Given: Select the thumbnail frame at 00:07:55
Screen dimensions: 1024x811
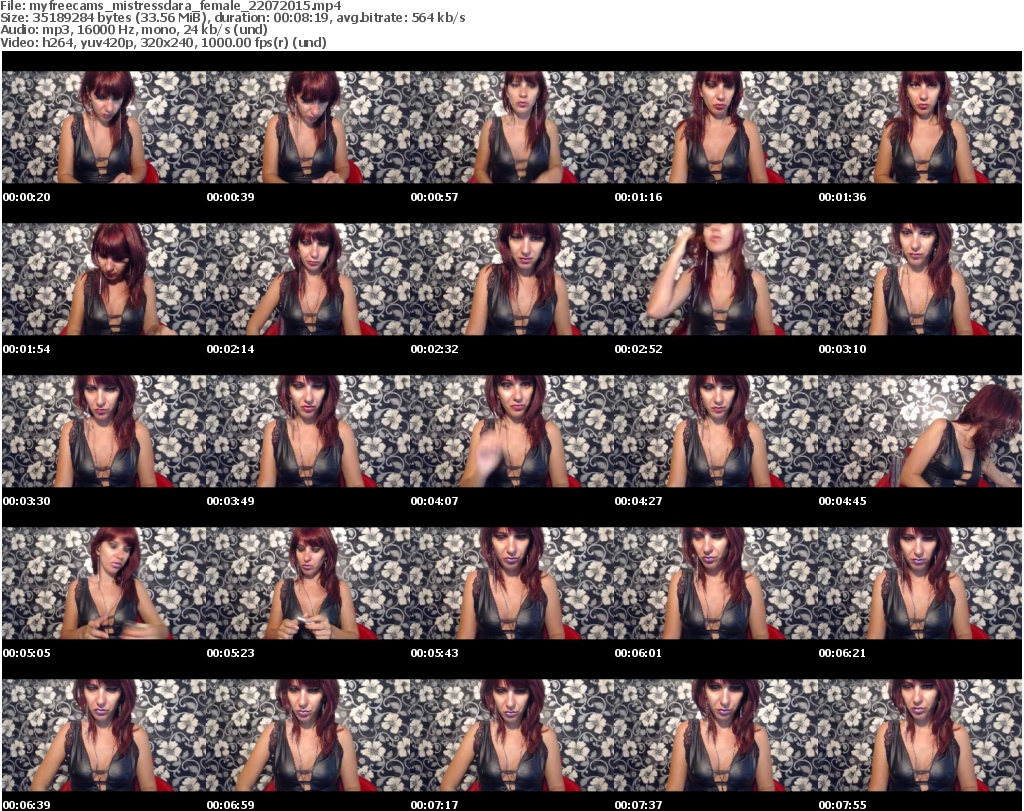Looking at the screenshot, I should (920, 735).
